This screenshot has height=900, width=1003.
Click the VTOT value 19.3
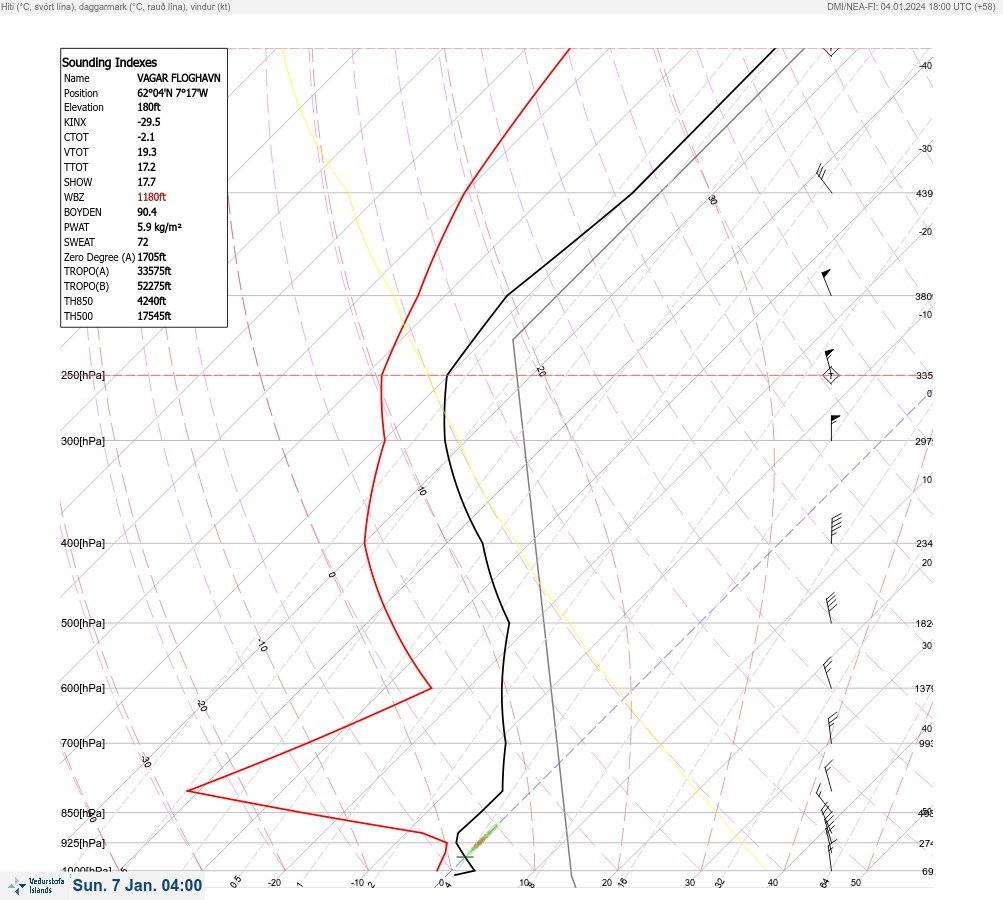coord(146,152)
